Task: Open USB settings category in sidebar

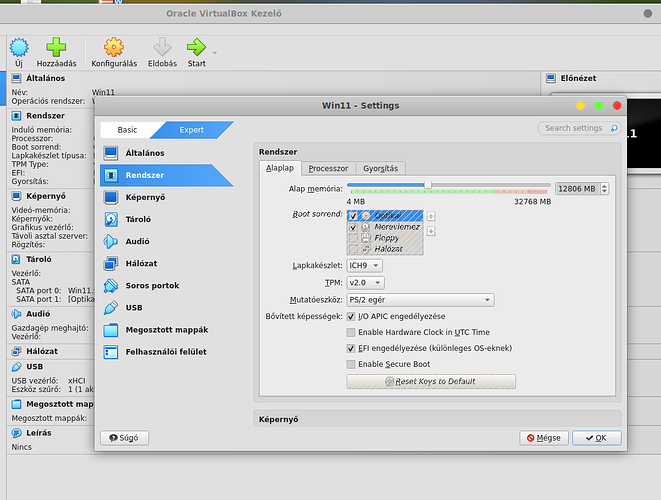Action: (x=134, y=307)
